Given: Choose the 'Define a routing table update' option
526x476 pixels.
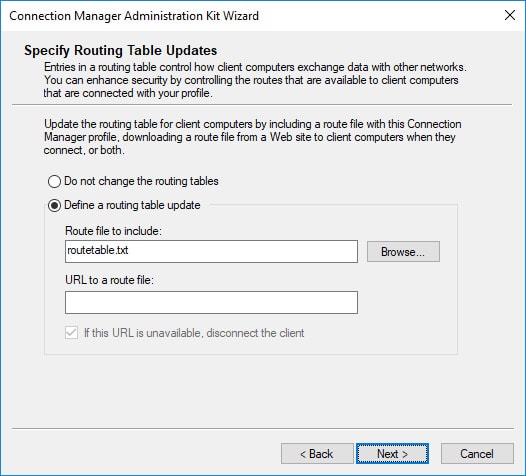Looking at the screenshot, I should (54, 205).
